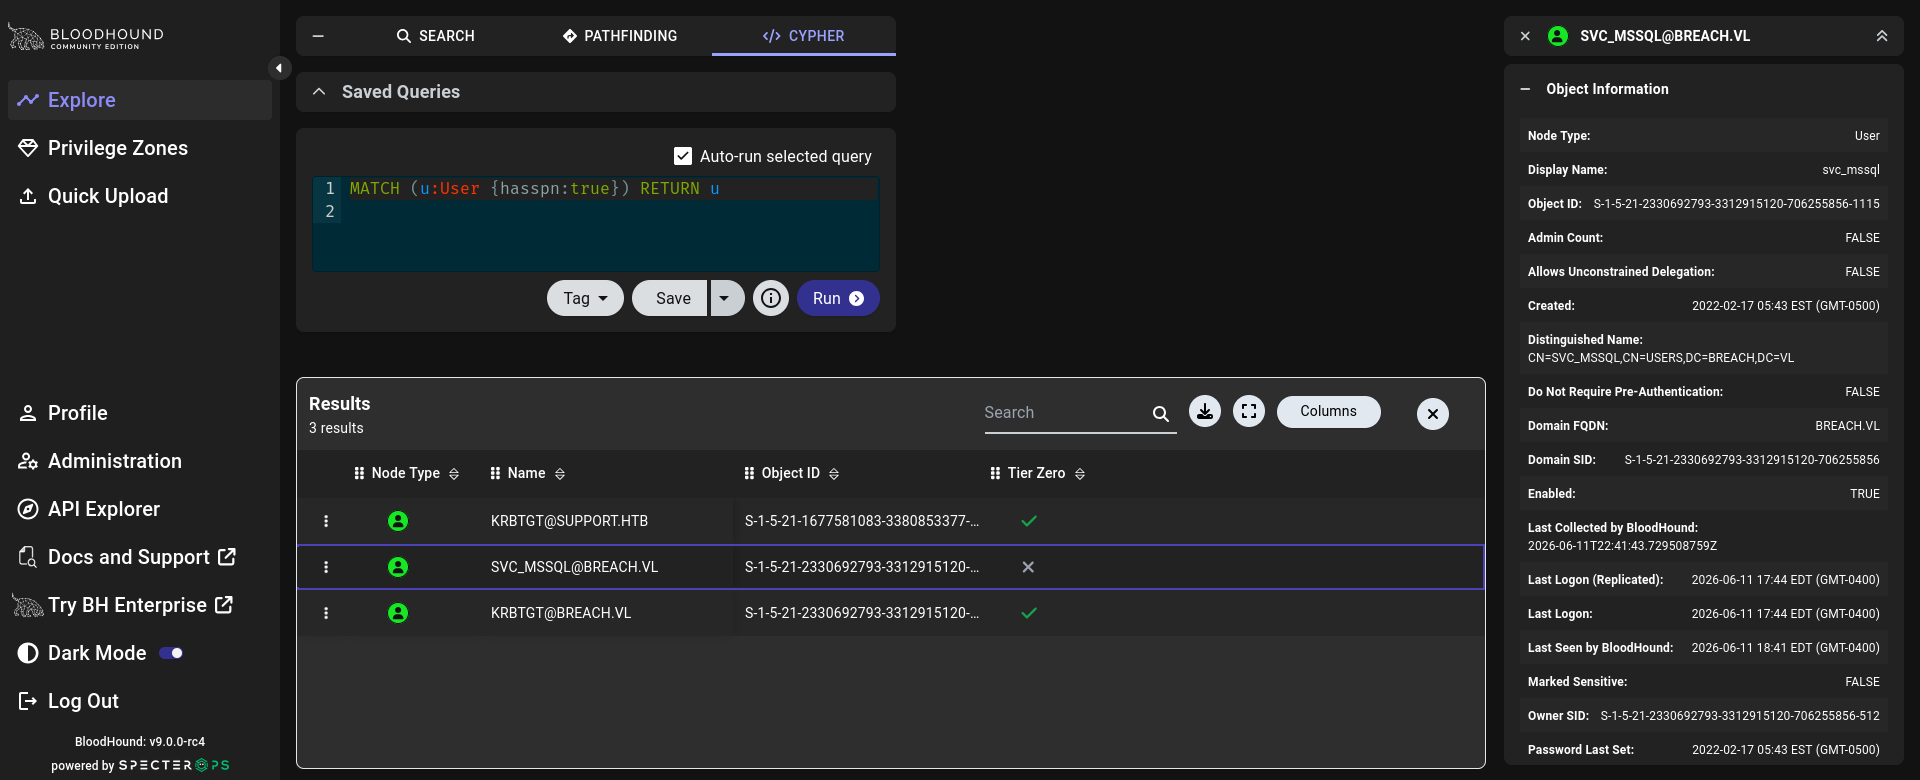
Task: Click Object ID of KRBTGT@SUPPORT.HTB row
Action: pos(862,521)
